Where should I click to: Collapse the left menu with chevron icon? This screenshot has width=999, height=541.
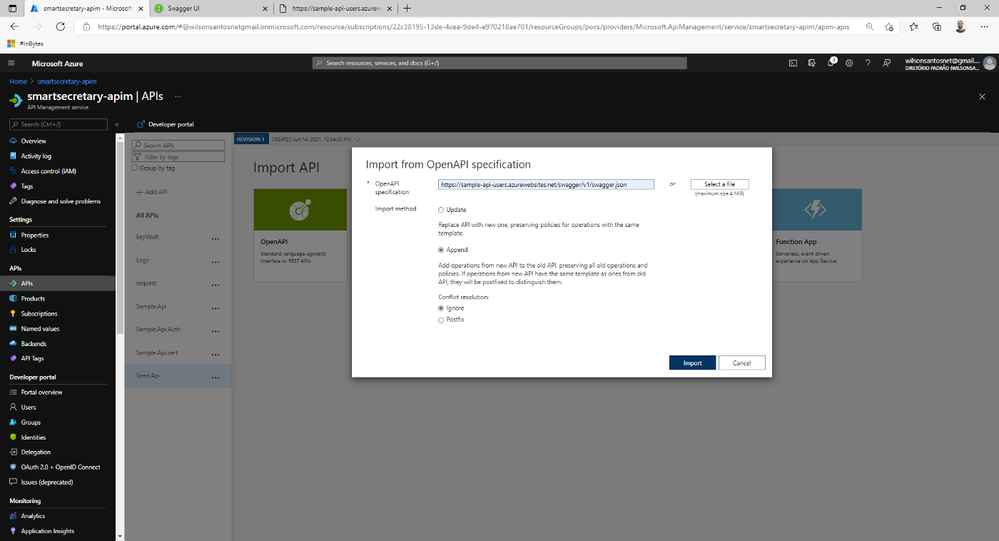pyautogui.click(x=117, y=124)
